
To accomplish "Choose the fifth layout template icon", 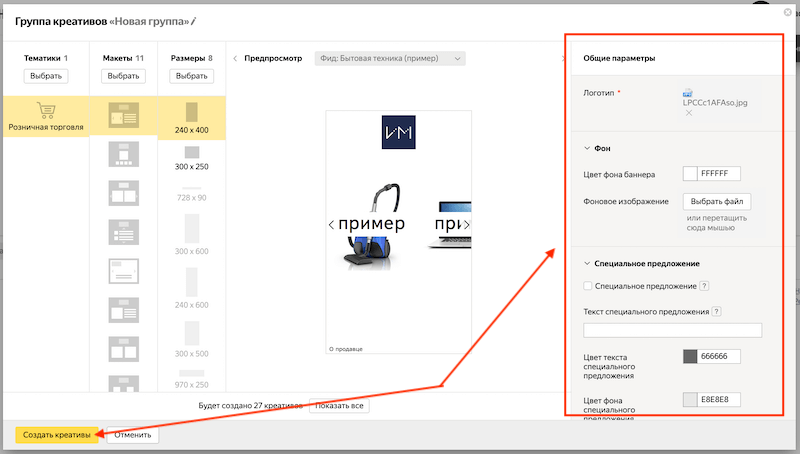I will (x=123, y=271).
